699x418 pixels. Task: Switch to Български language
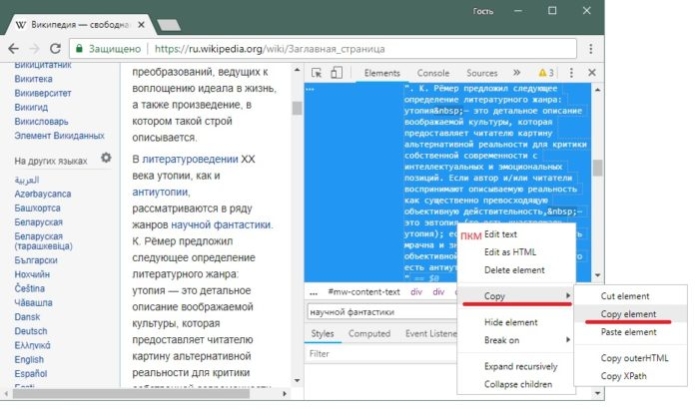click(x=36, y=260)
